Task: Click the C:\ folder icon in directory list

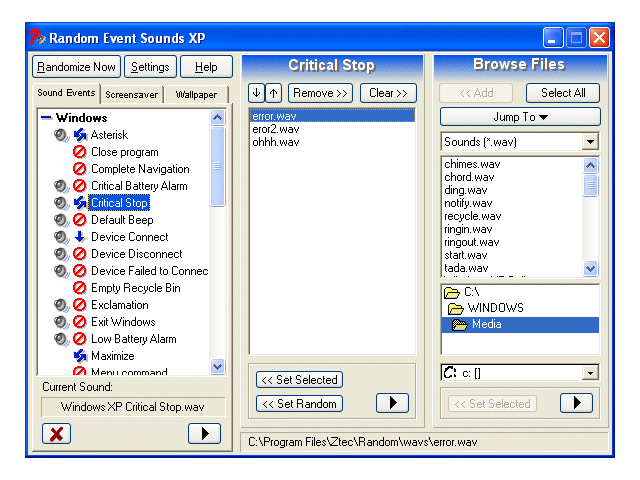Action: [x=452, y=293]
